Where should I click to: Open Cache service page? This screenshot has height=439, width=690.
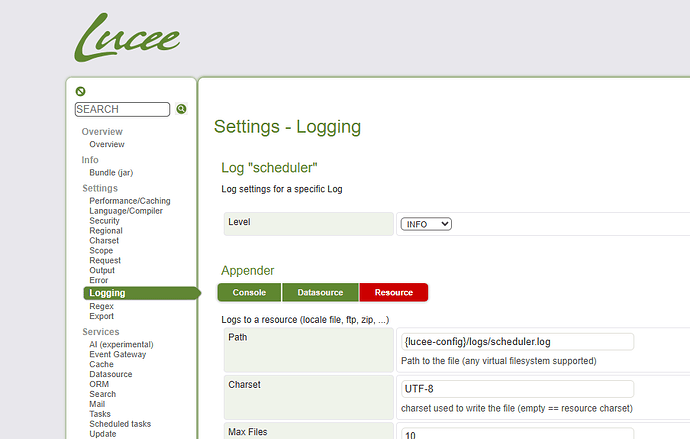click(x=101, y=364)
